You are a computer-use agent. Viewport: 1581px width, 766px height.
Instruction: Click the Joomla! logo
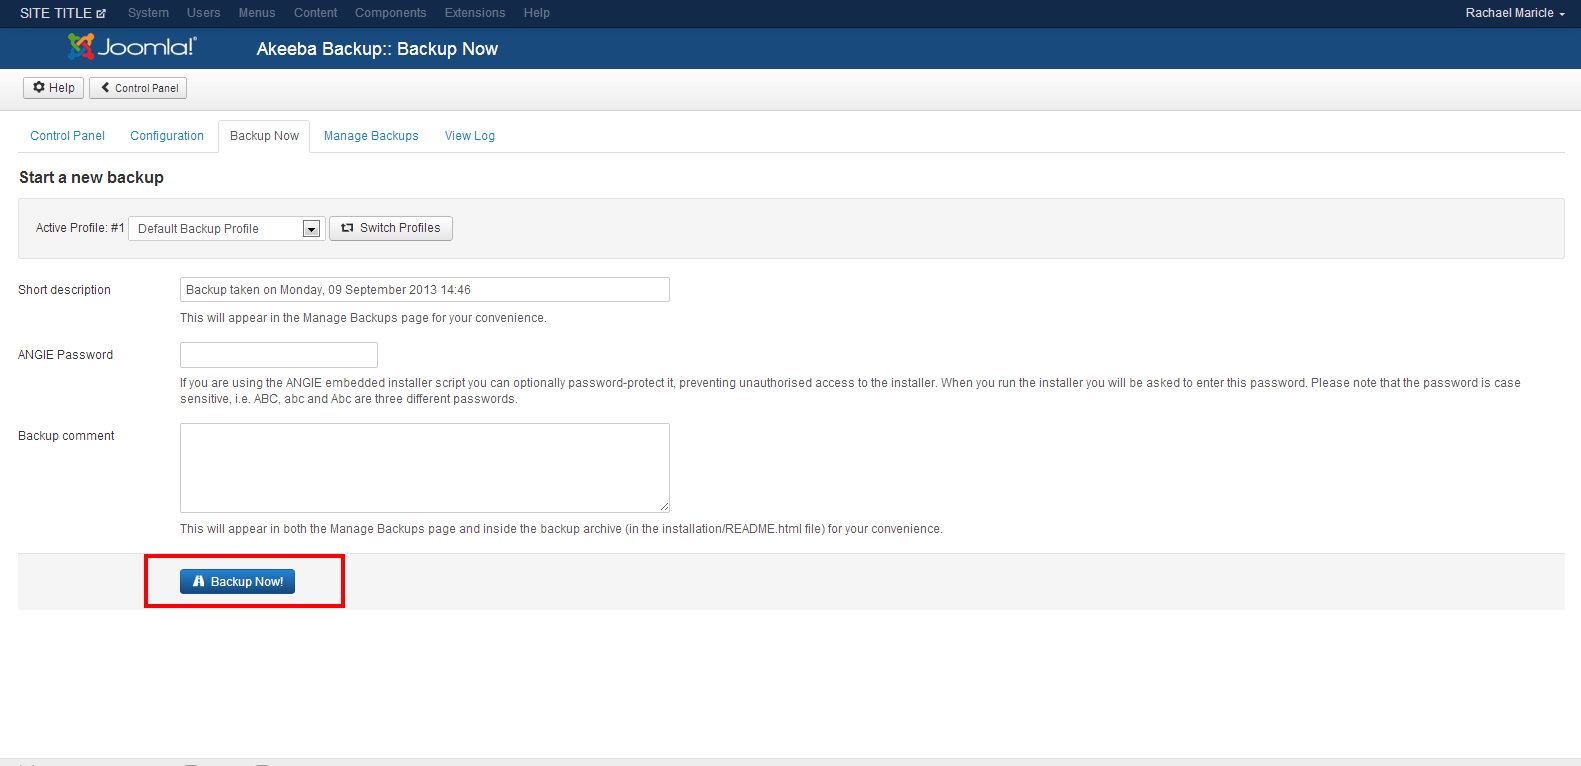(132, 47)
